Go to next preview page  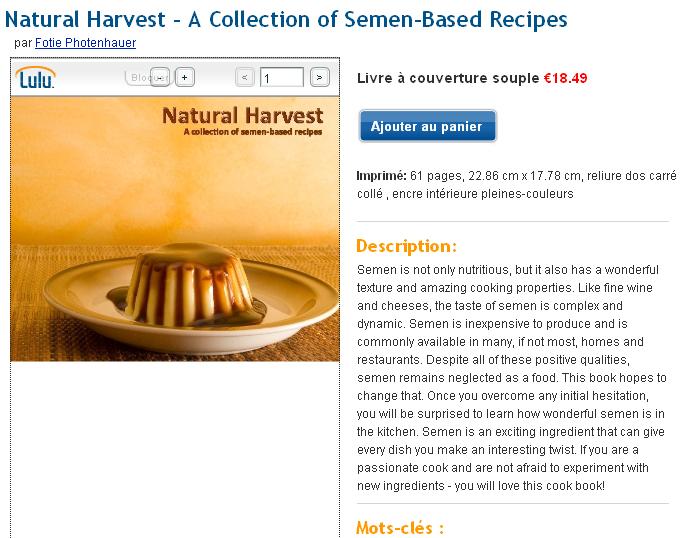[319, 77]
